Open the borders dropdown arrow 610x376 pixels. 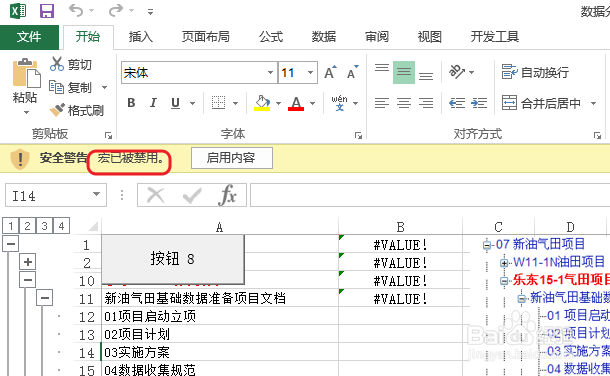coord(235,103)
